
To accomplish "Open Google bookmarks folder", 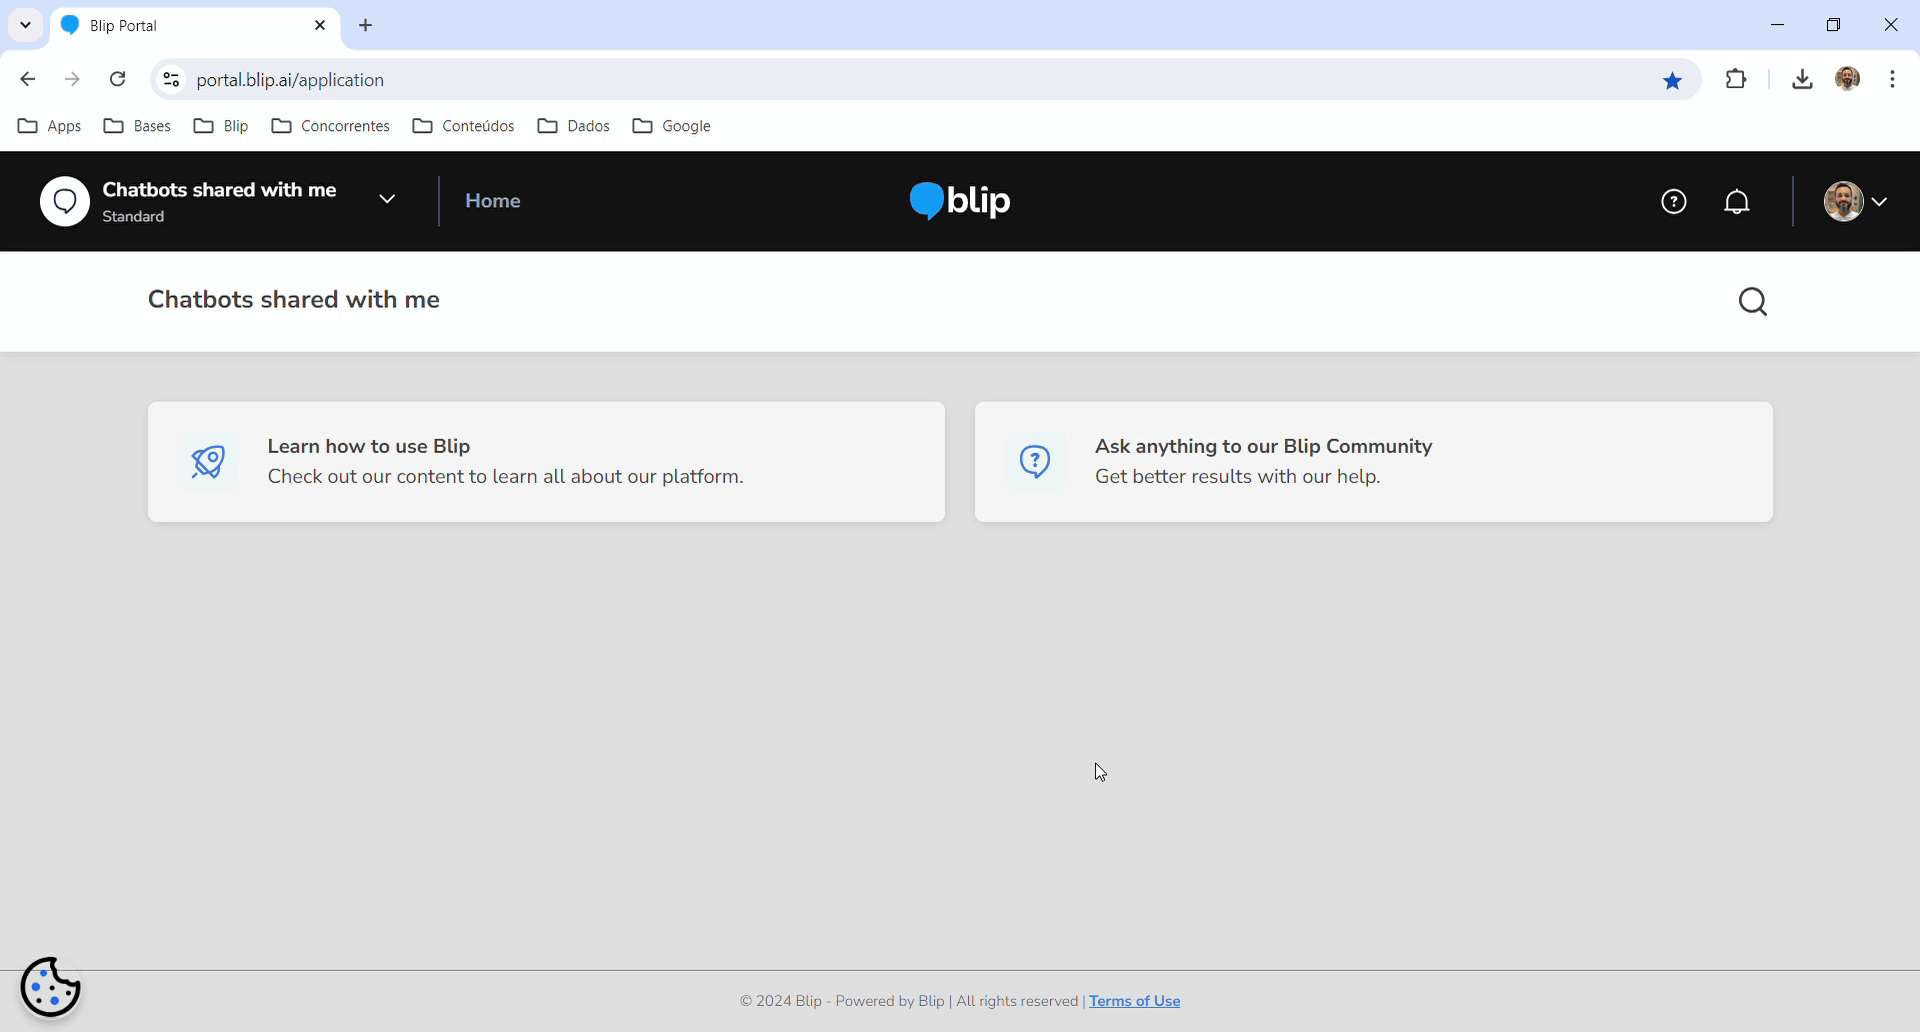I will (x=671, y=126).
